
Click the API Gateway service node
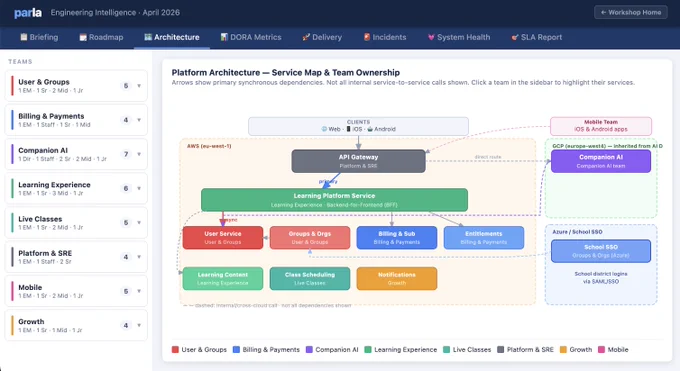tap(358, 161)
